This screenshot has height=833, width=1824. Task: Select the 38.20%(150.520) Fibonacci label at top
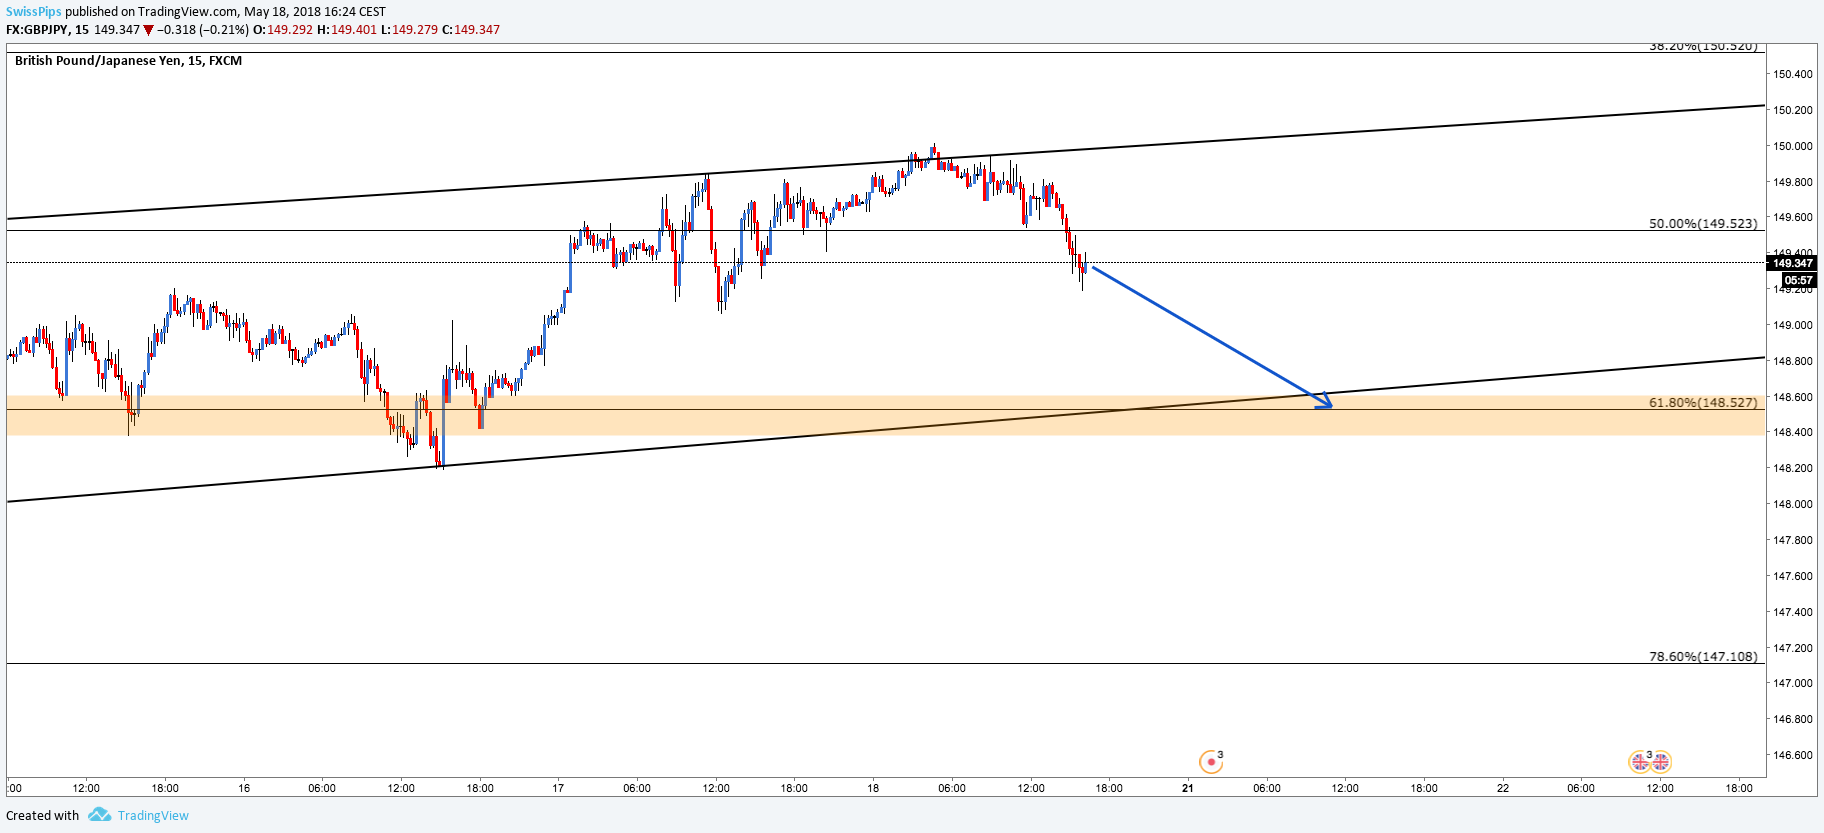1703,47
